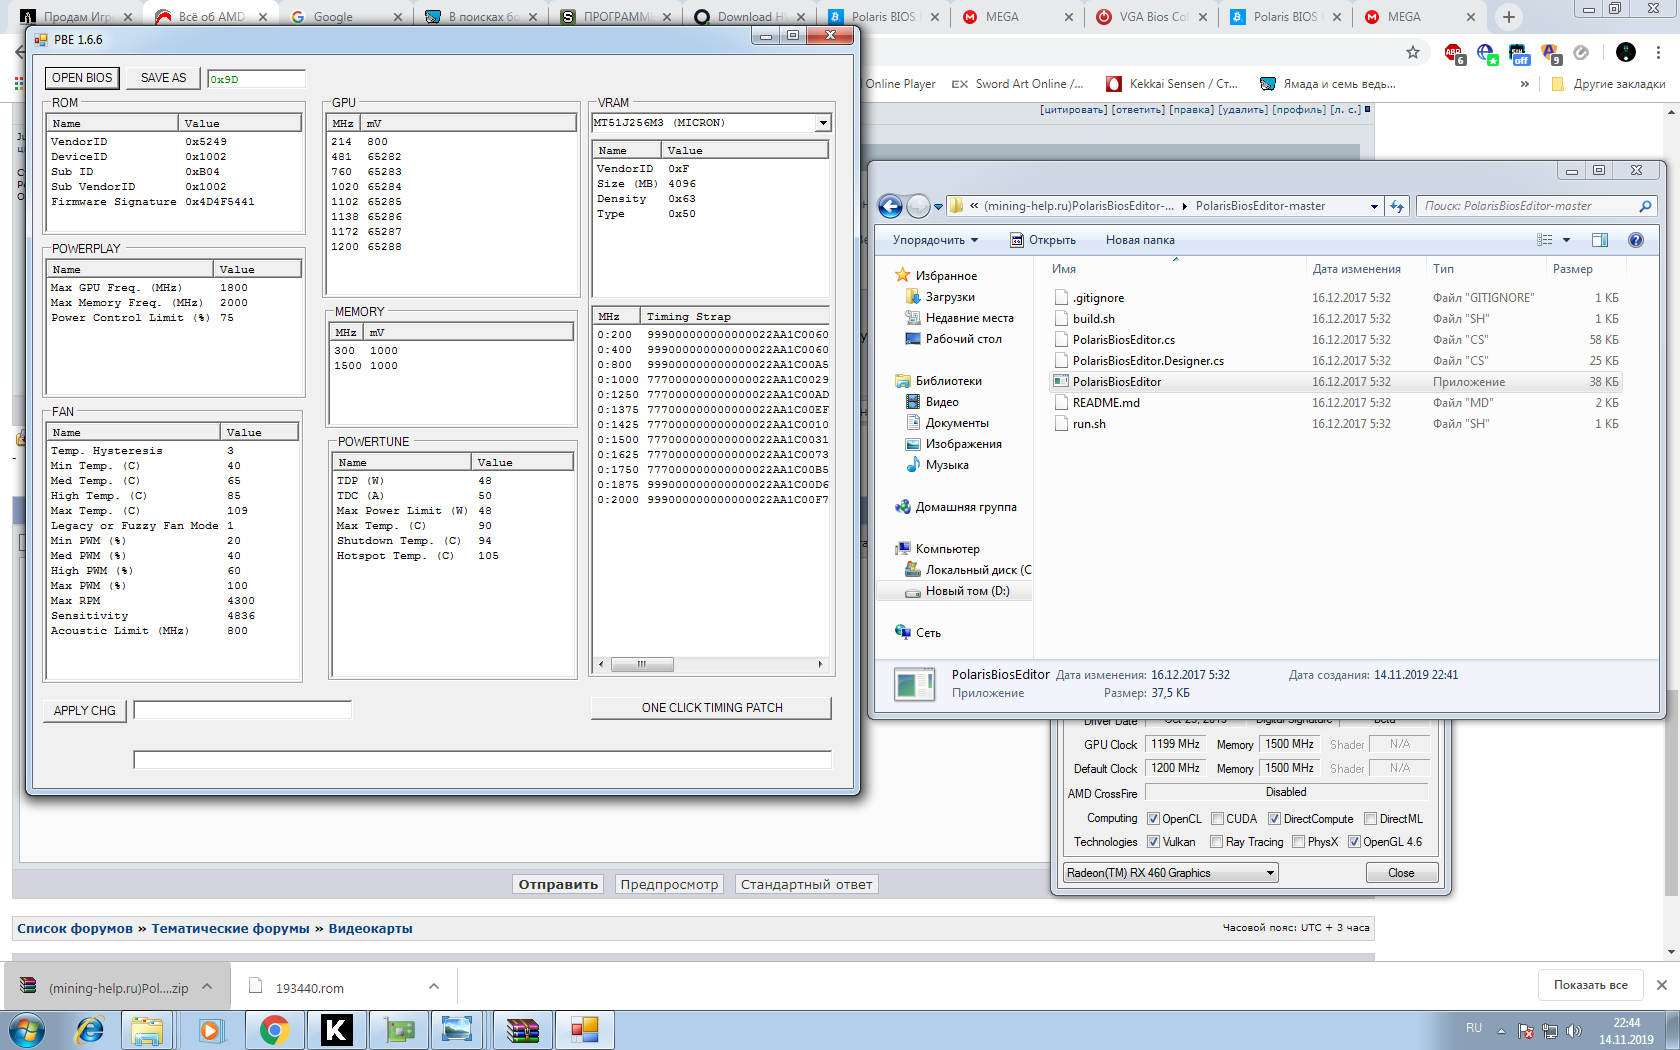Bookmark this page with the star icon

click(x=1413, y=53)
